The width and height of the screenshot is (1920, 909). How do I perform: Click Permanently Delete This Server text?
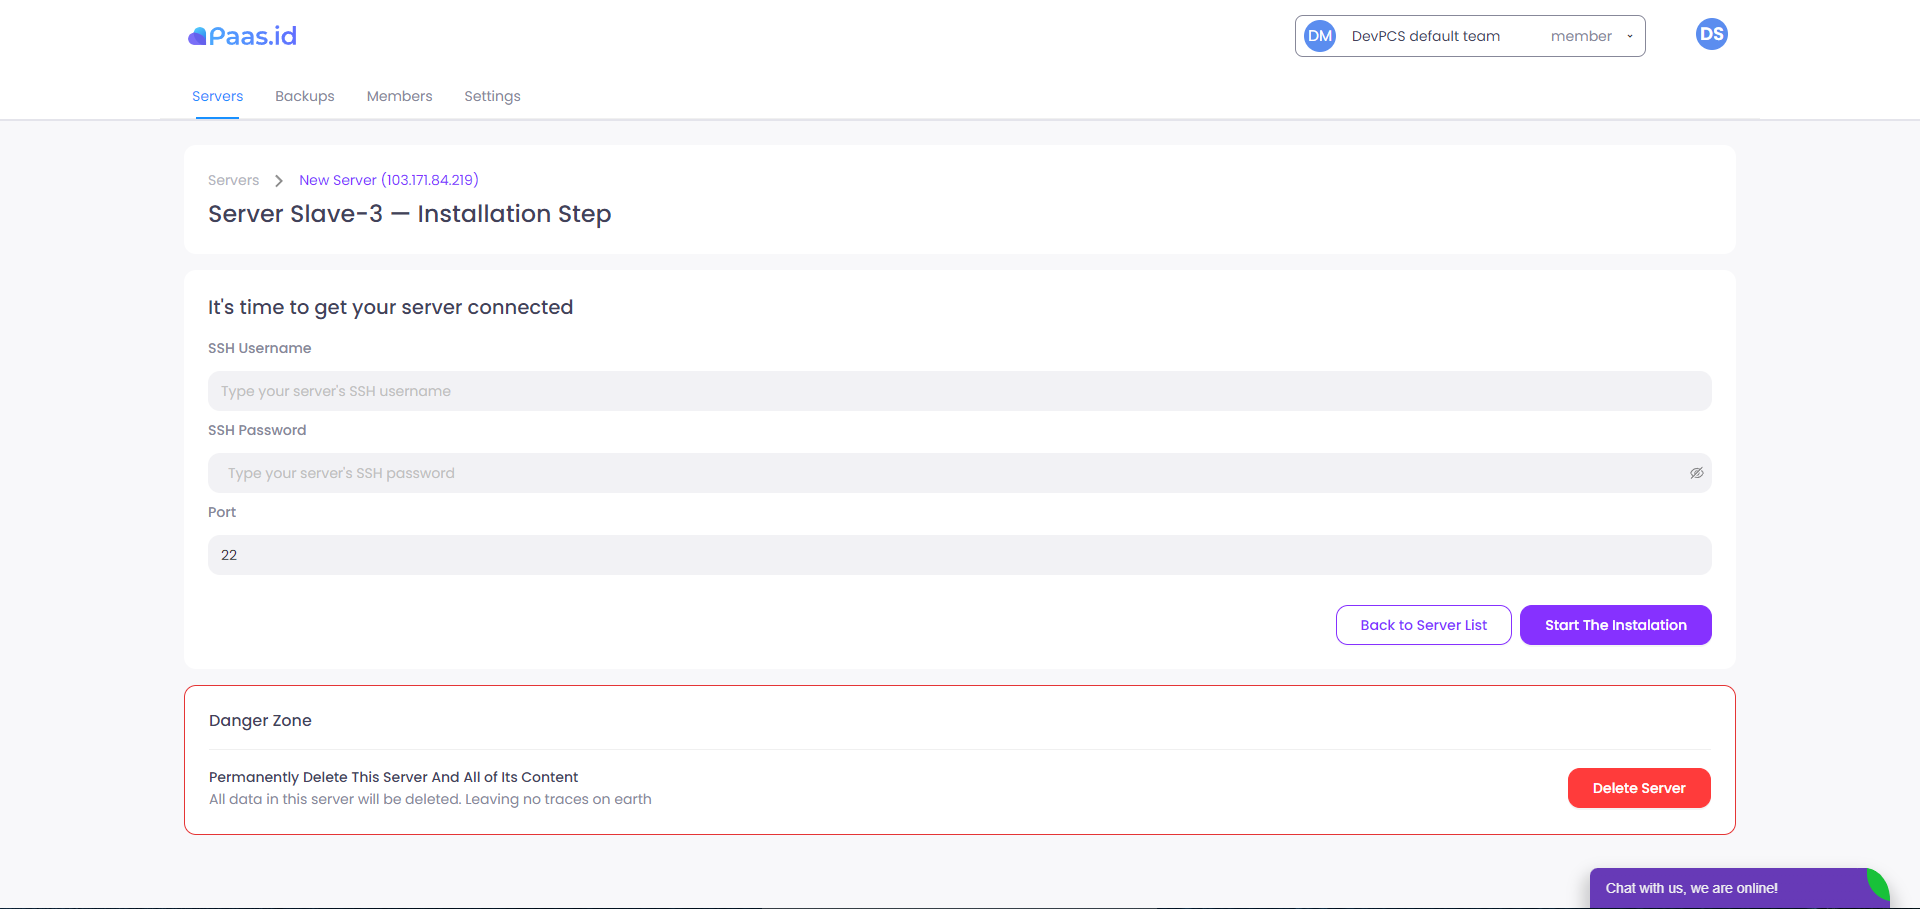(393, 777)
